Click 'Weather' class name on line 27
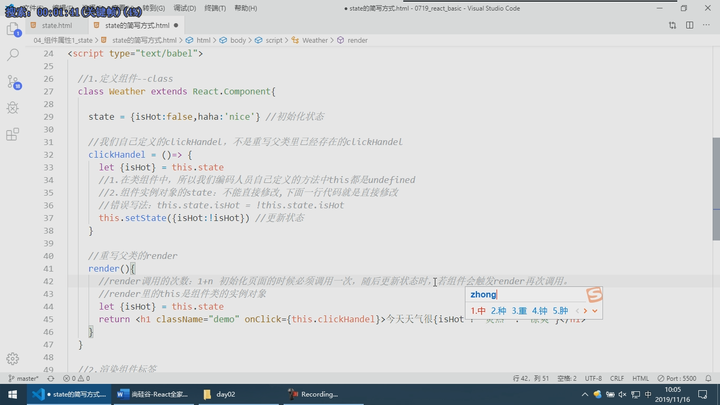Image resolution: width=720 pixels, height=405 pixels. click(x=127, y=91)
